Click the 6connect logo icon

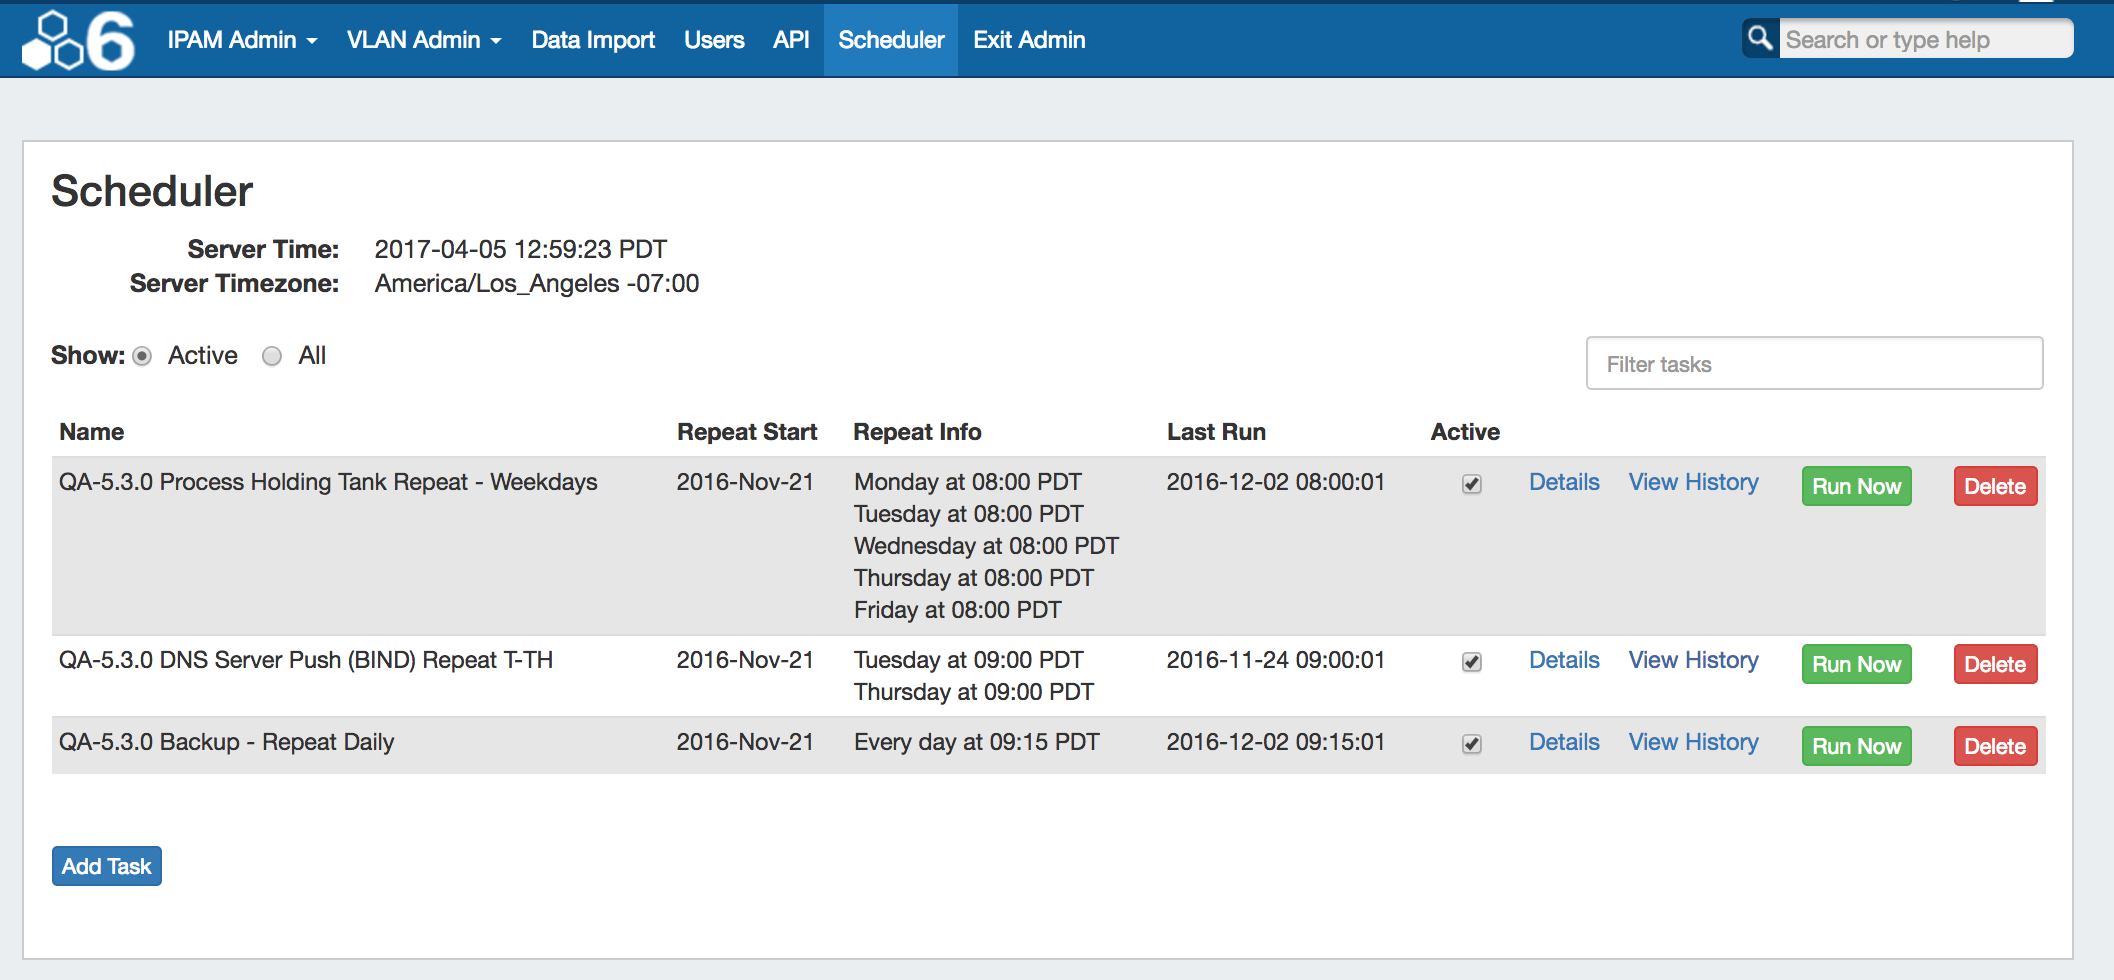(x=78, y=40)
